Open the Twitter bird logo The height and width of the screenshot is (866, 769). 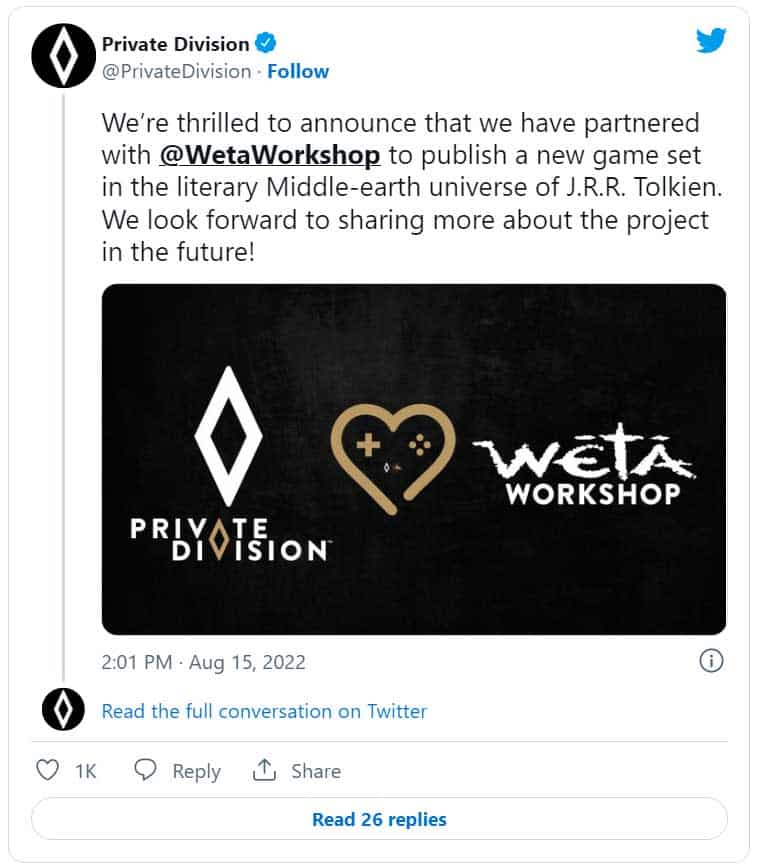pos(711,41)
